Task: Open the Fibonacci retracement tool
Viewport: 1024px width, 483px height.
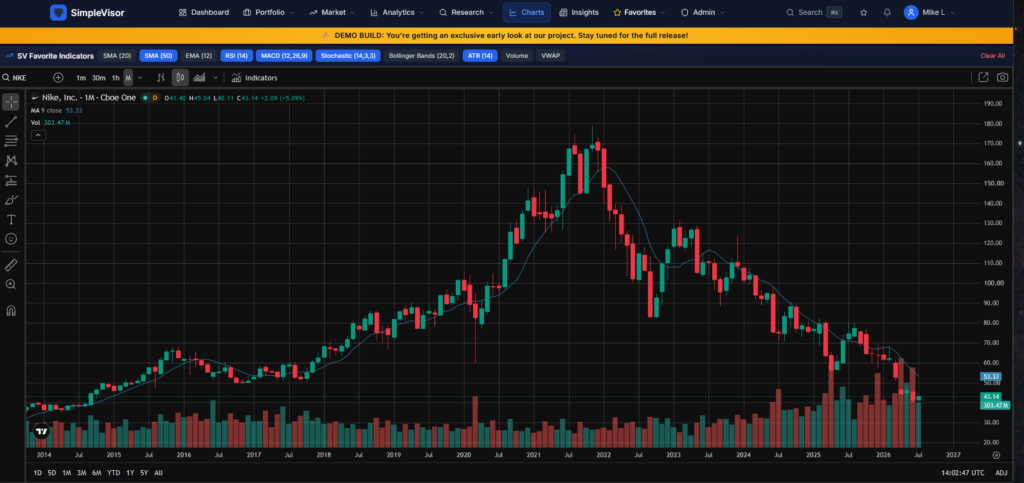Action: point(11,141)
